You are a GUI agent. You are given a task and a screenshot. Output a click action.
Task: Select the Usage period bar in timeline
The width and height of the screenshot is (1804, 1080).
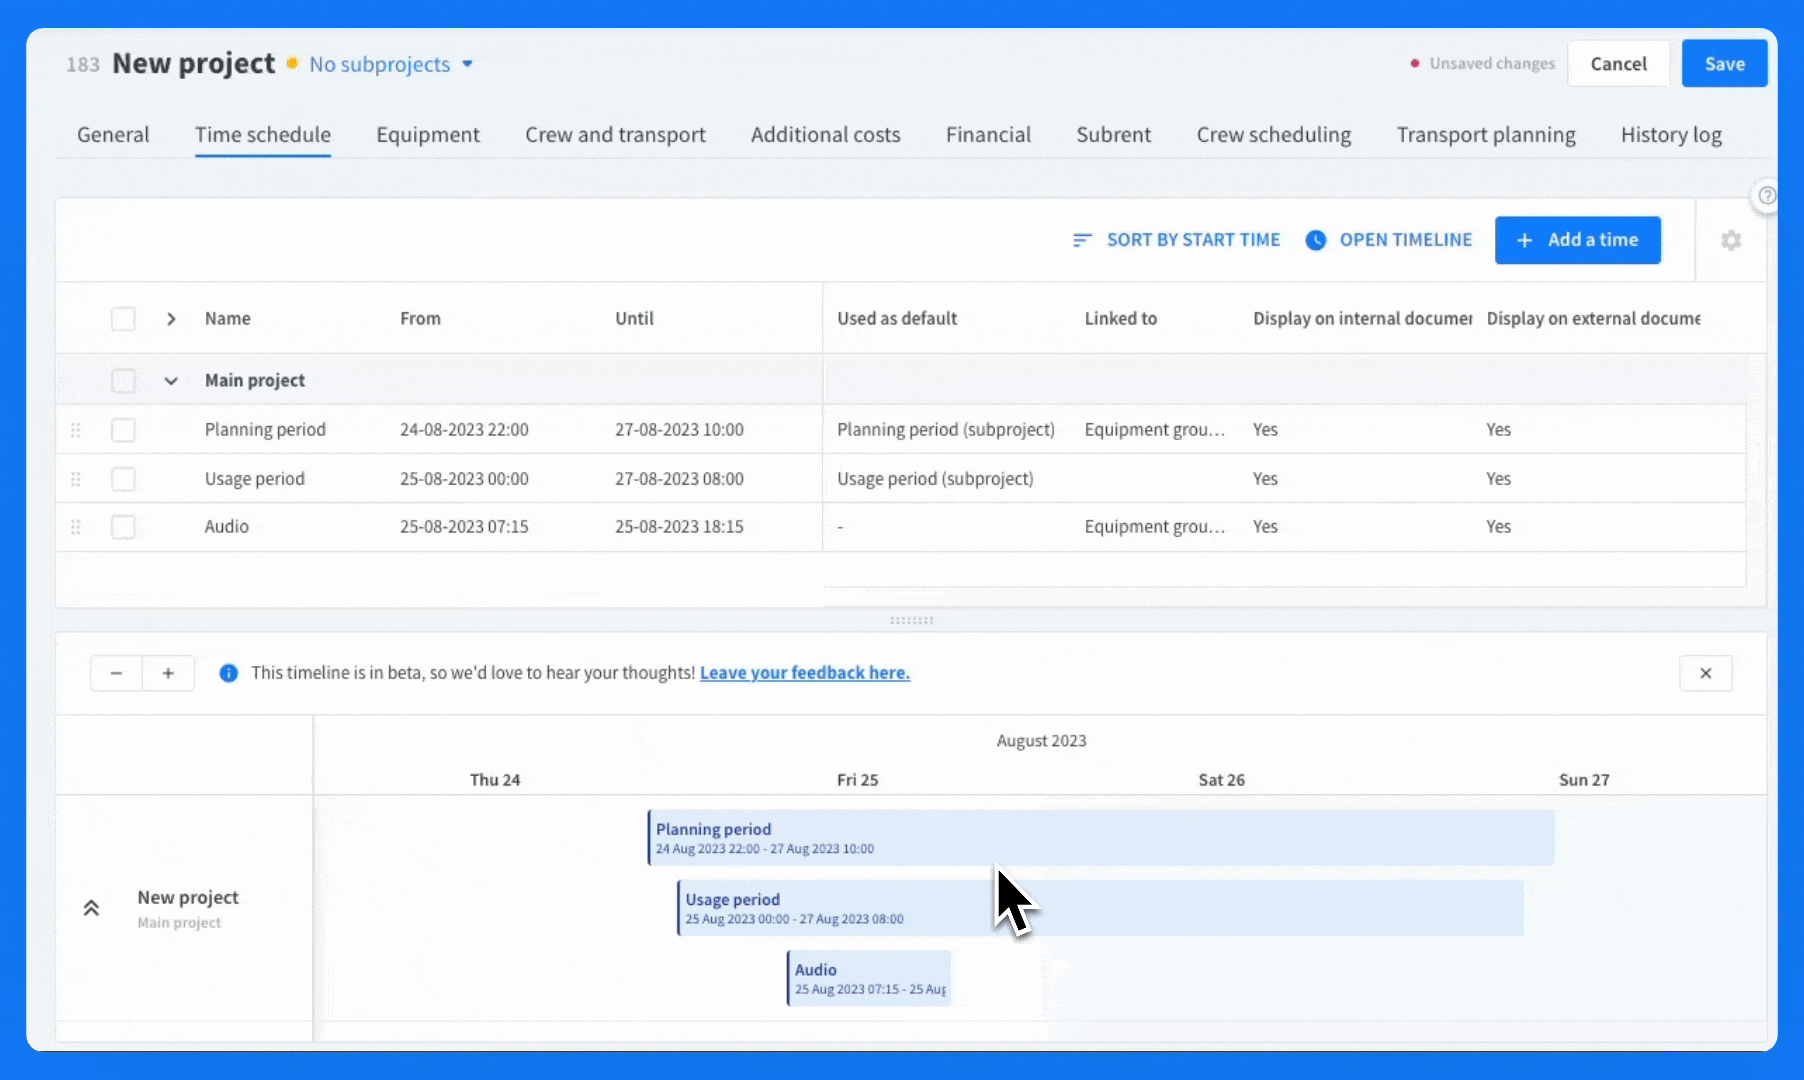[x=1100, y=908]
